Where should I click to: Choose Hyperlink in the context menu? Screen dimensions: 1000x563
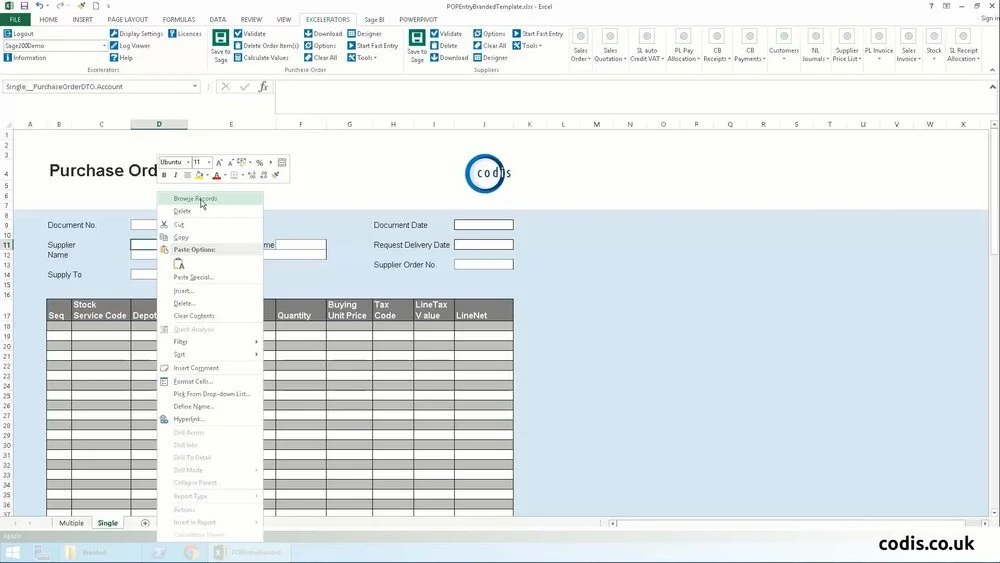coord(210,419)
